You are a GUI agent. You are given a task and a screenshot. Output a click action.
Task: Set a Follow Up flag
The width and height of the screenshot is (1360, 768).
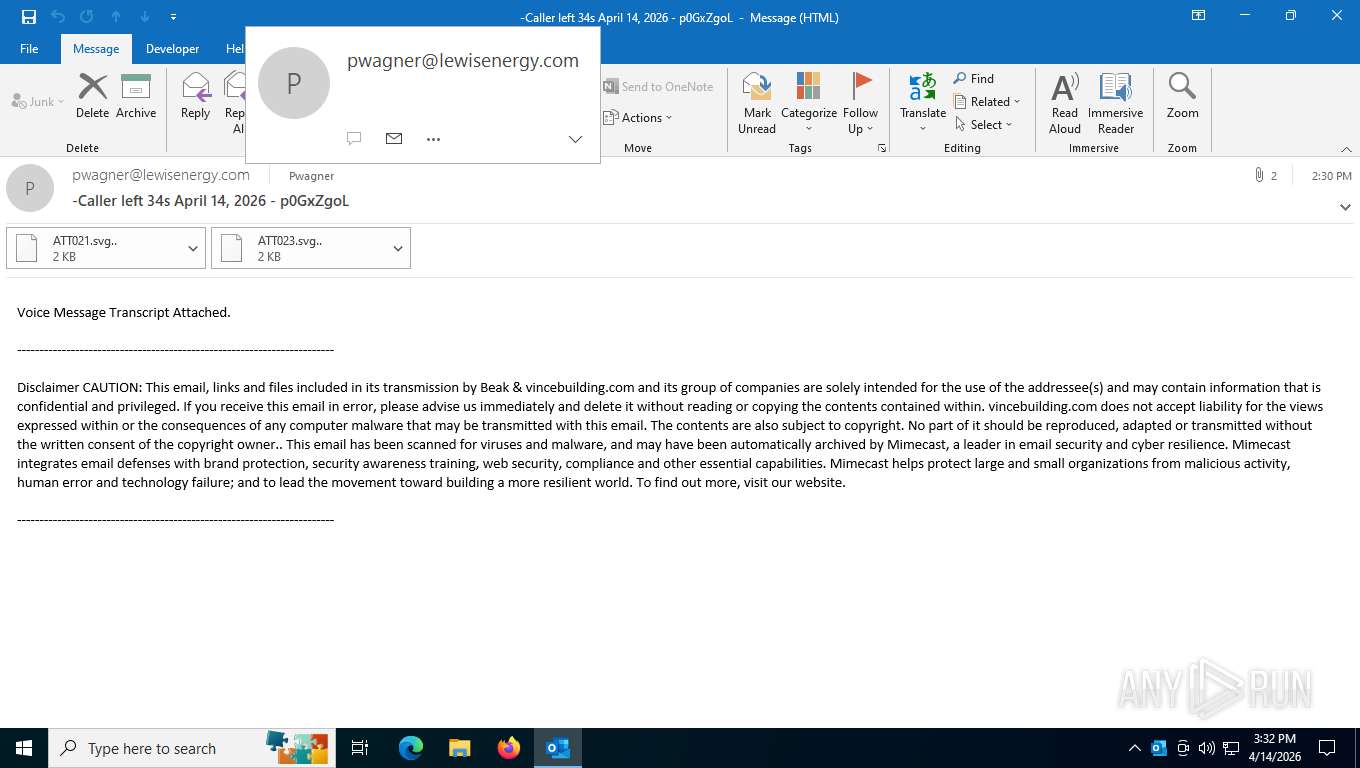(860, 103)
